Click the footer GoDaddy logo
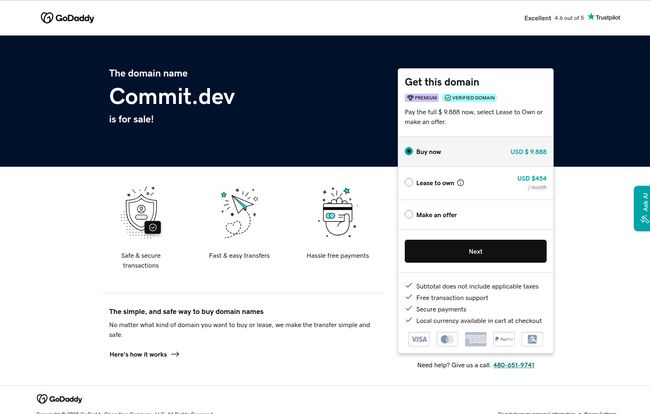 [59, 399]
